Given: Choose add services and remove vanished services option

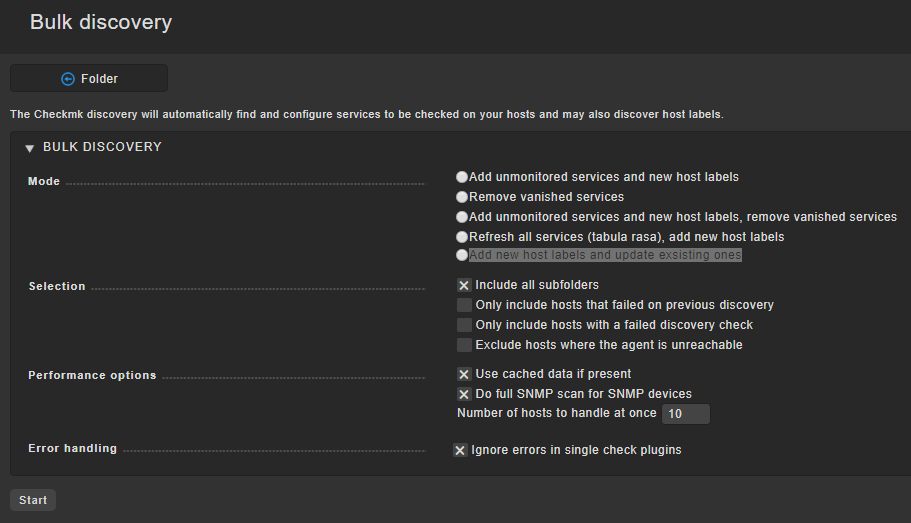Looking at the screenshot, I should [462, 217].
